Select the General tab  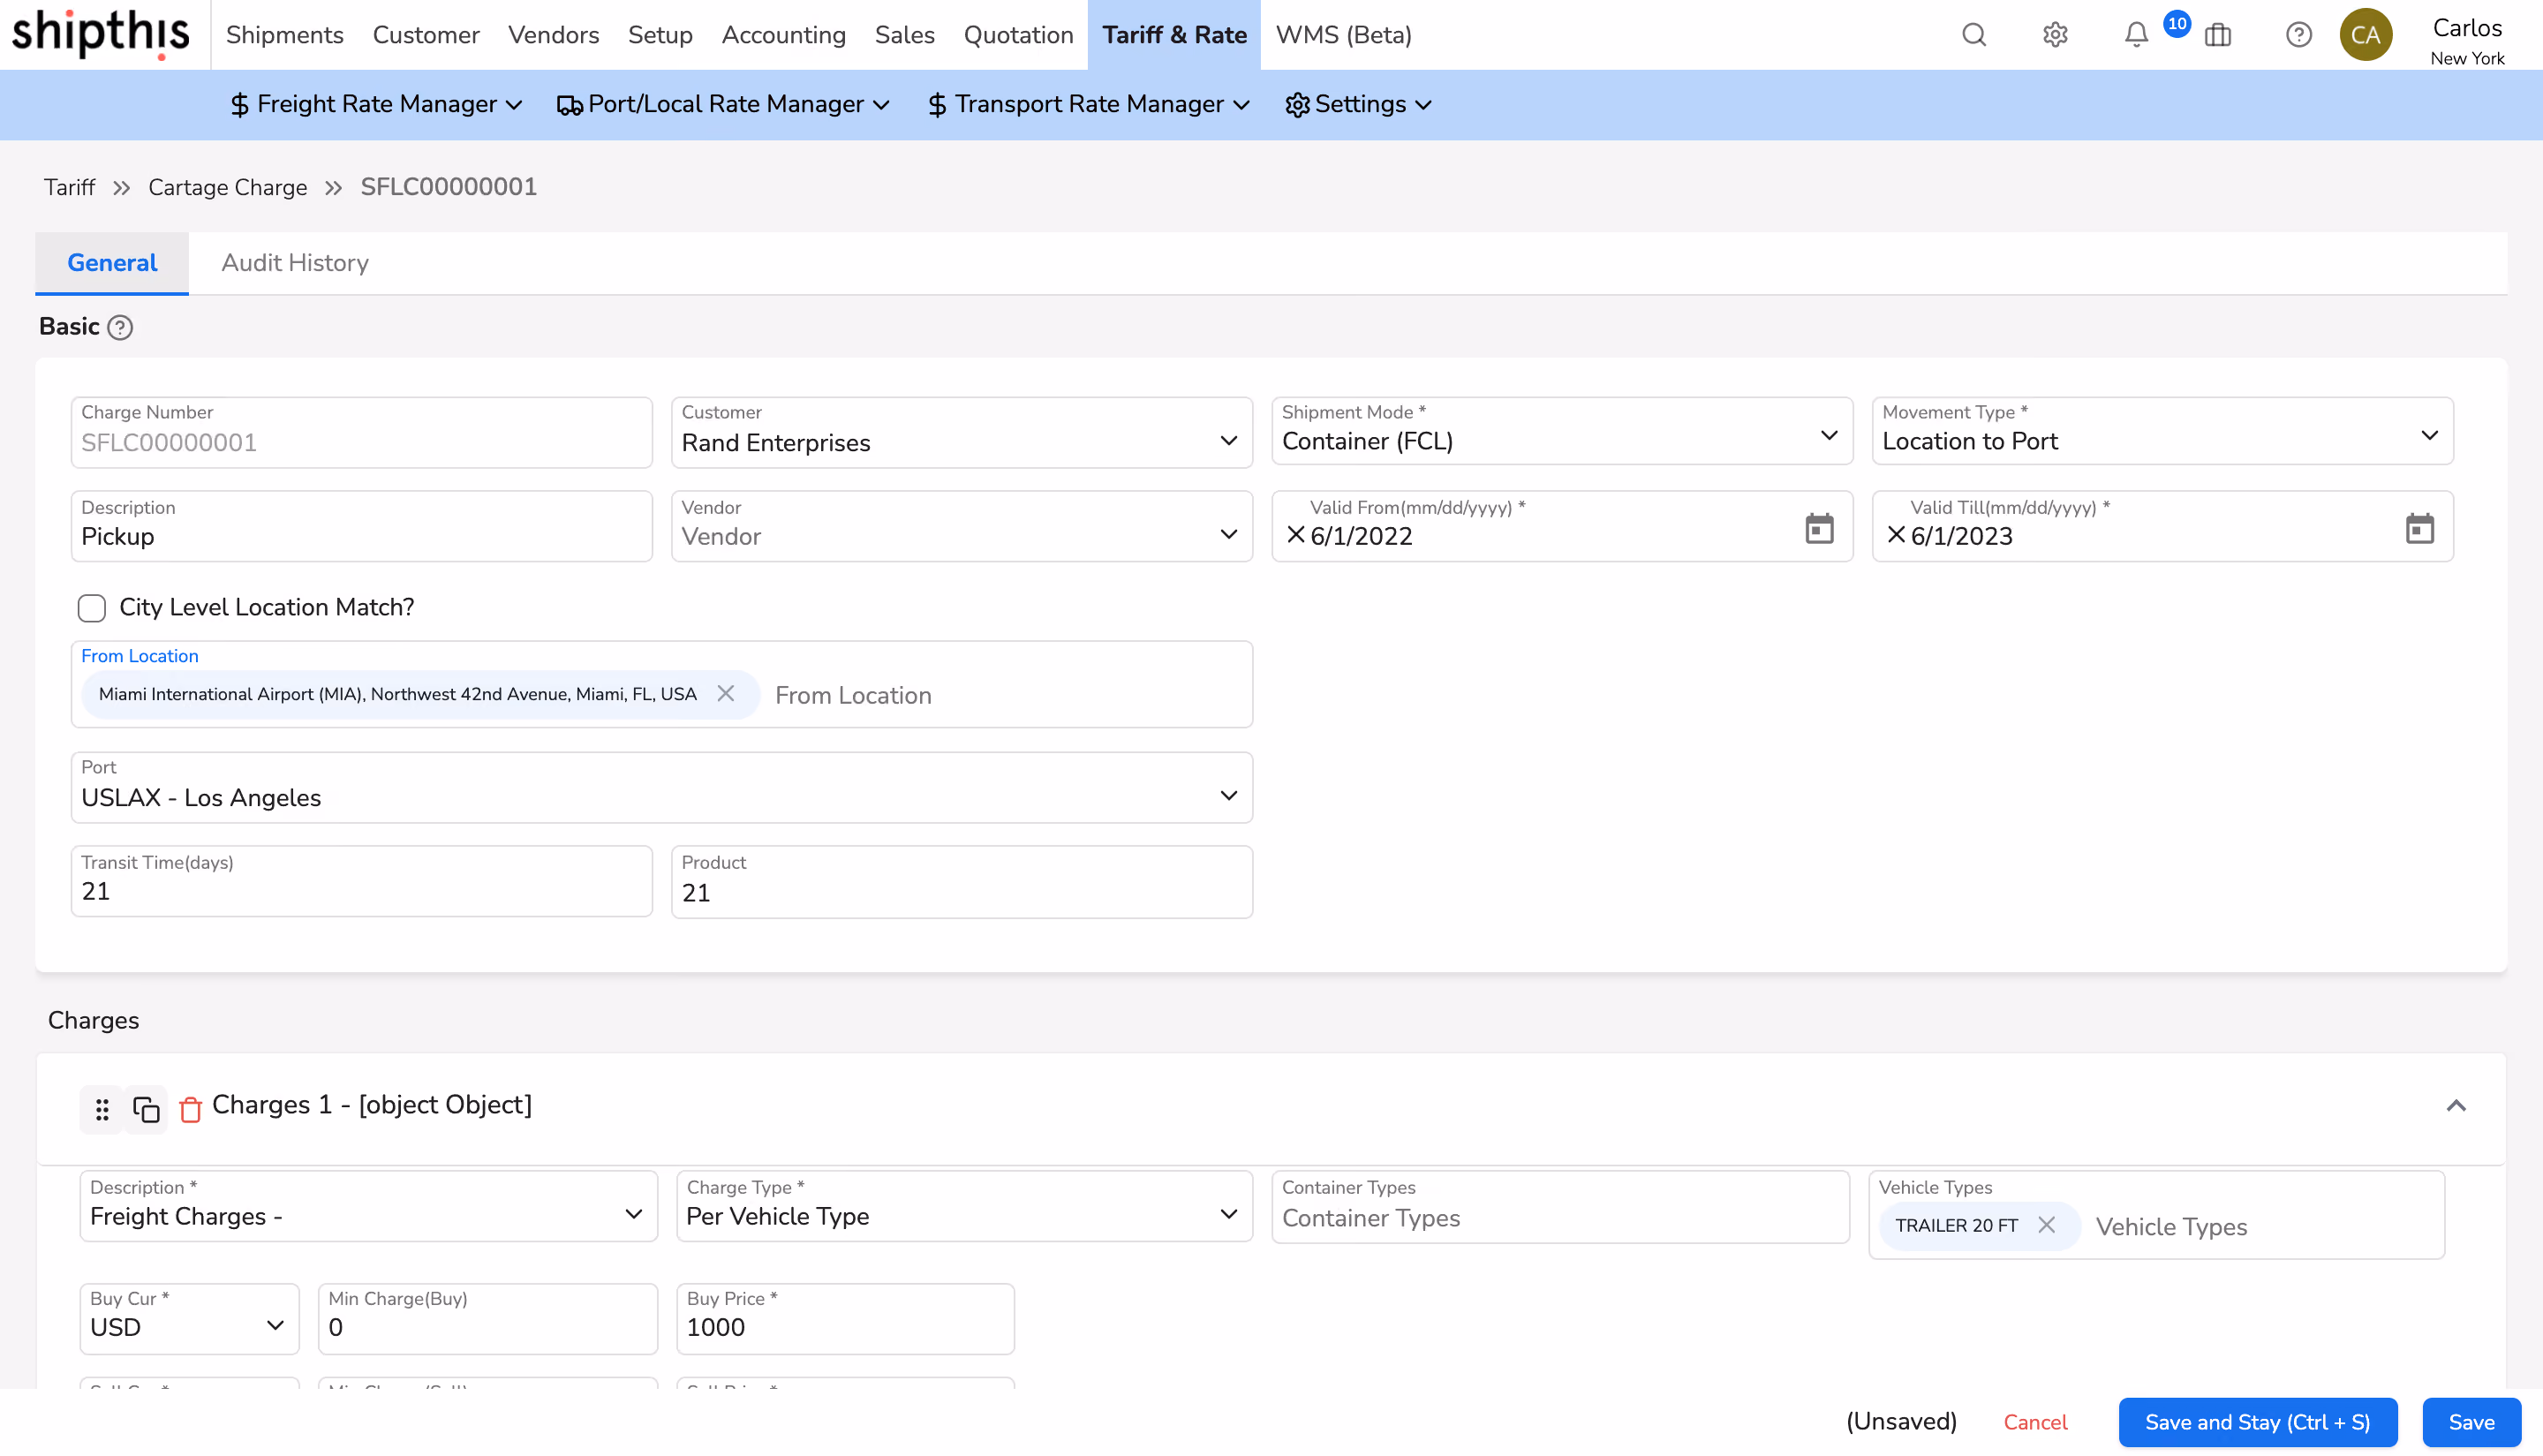point(112,263)
